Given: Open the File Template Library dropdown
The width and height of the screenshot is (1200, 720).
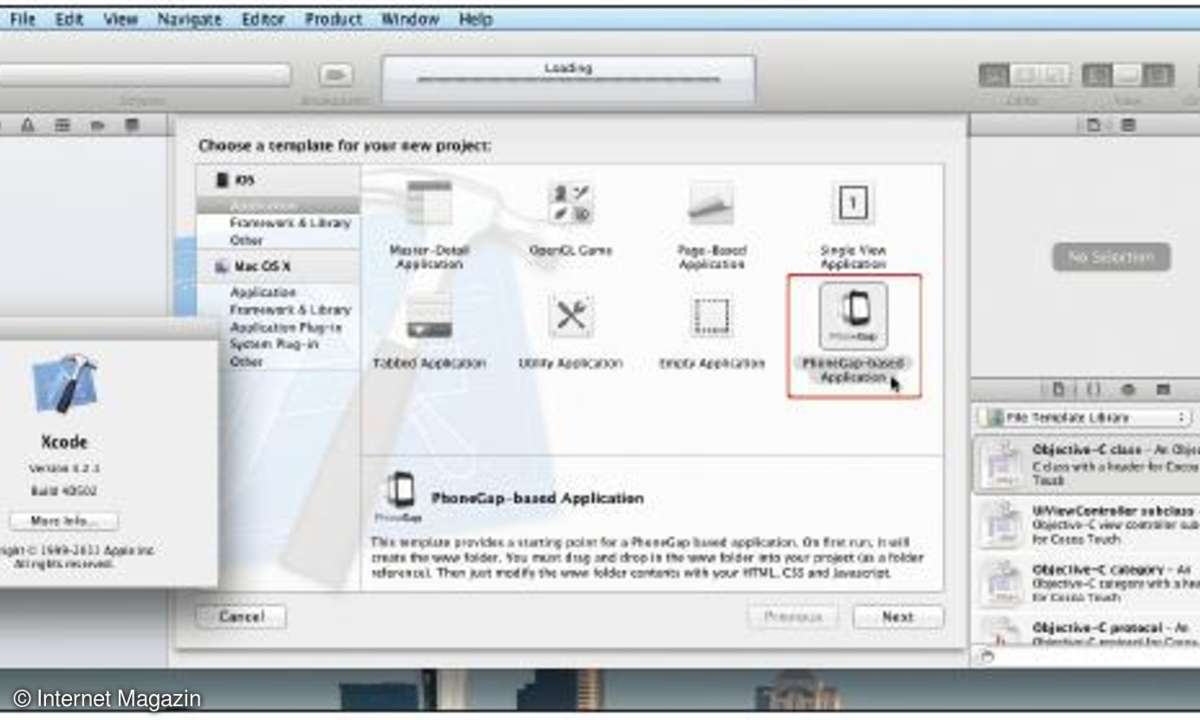Looking at the screenshot, I should pyautogui.click(x=1083, y=417).
